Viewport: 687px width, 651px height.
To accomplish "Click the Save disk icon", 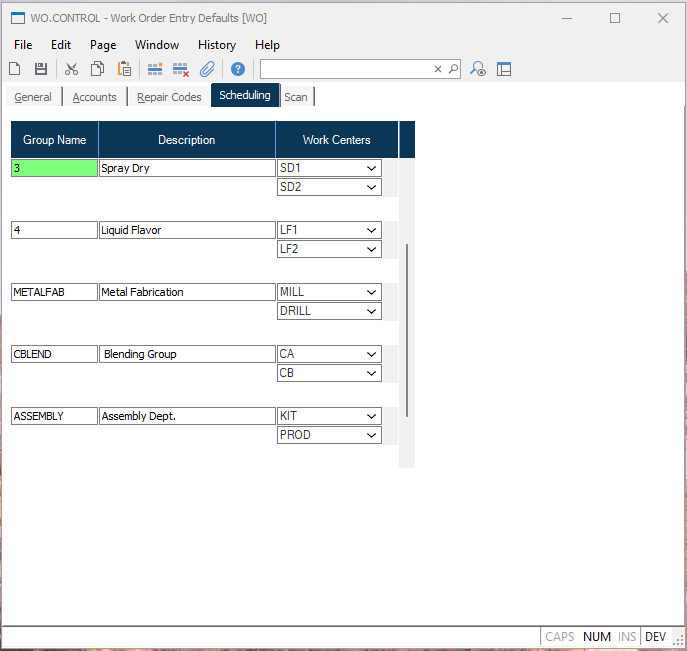I will (41, 69).
